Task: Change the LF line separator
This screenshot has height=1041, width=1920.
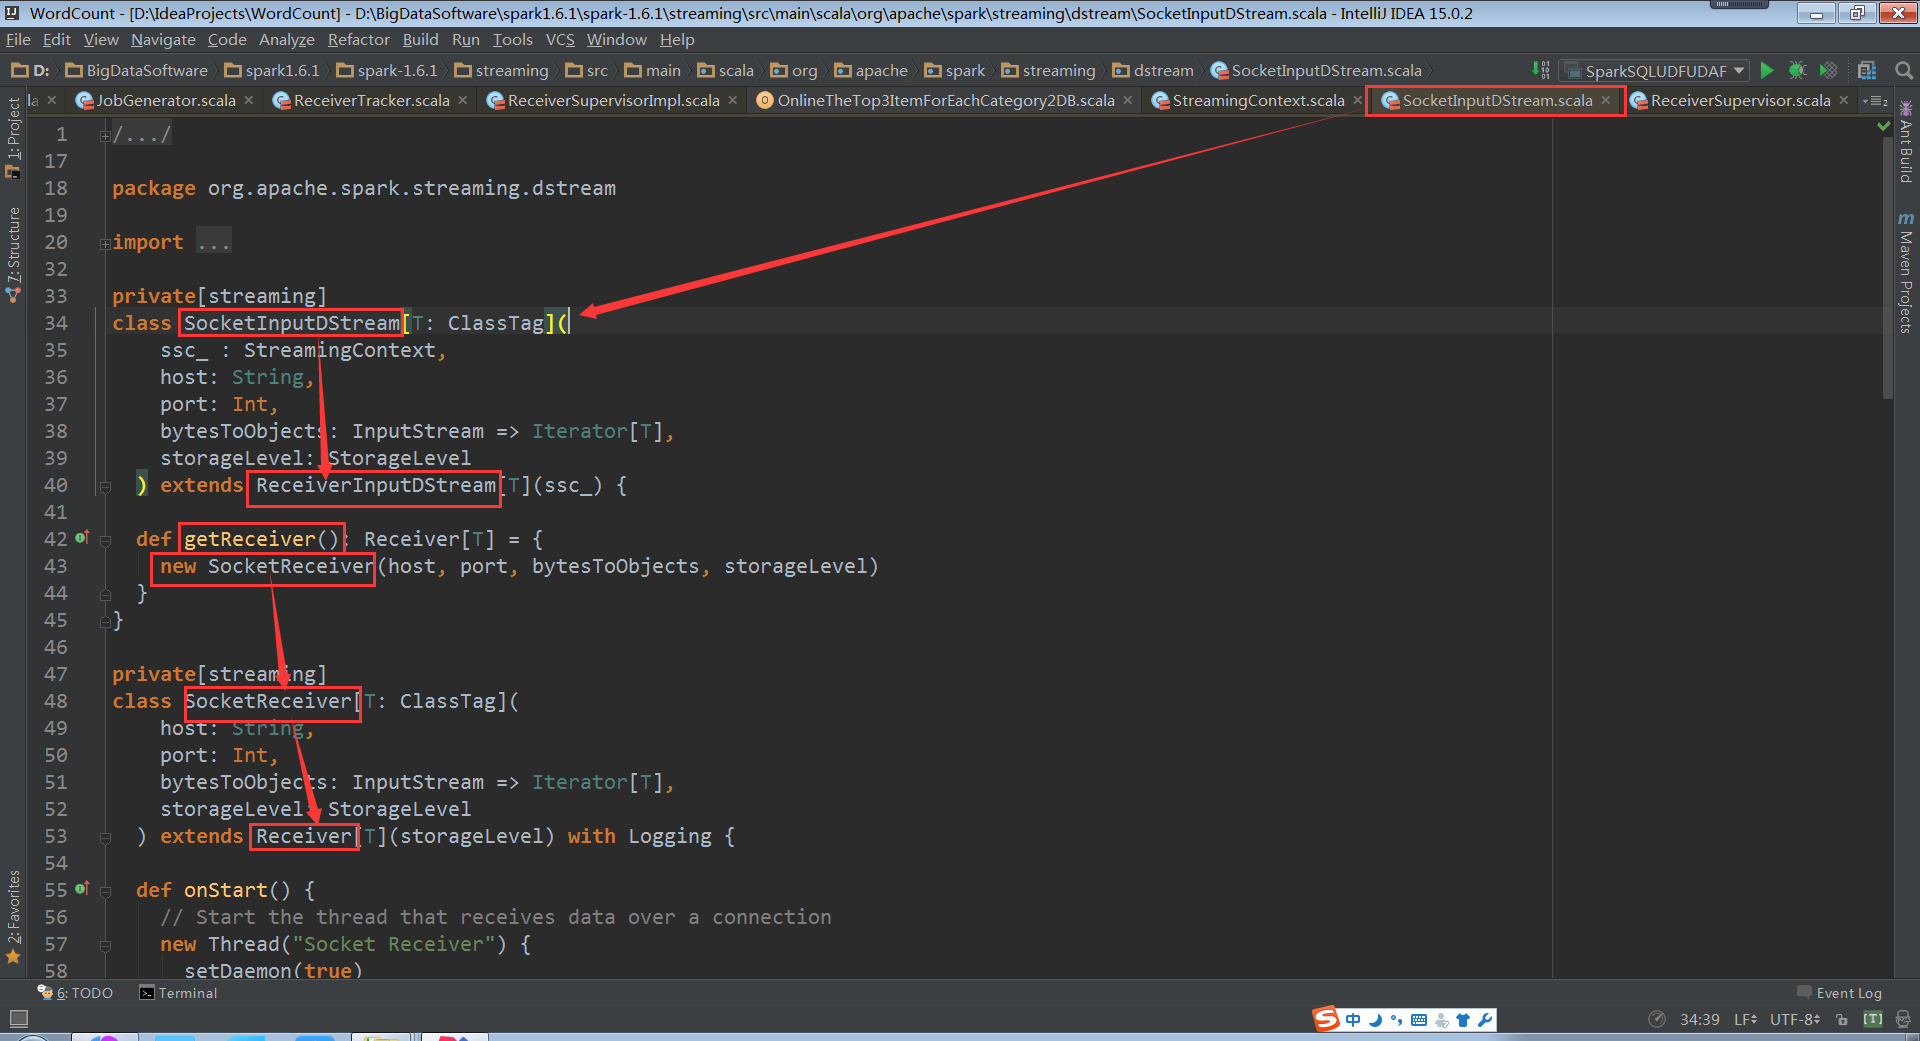Action: point(1746,1019)
